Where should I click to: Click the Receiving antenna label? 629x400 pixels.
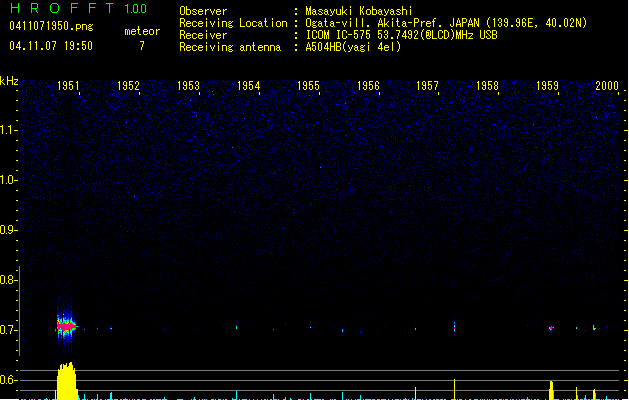click(x=230, y=47)
